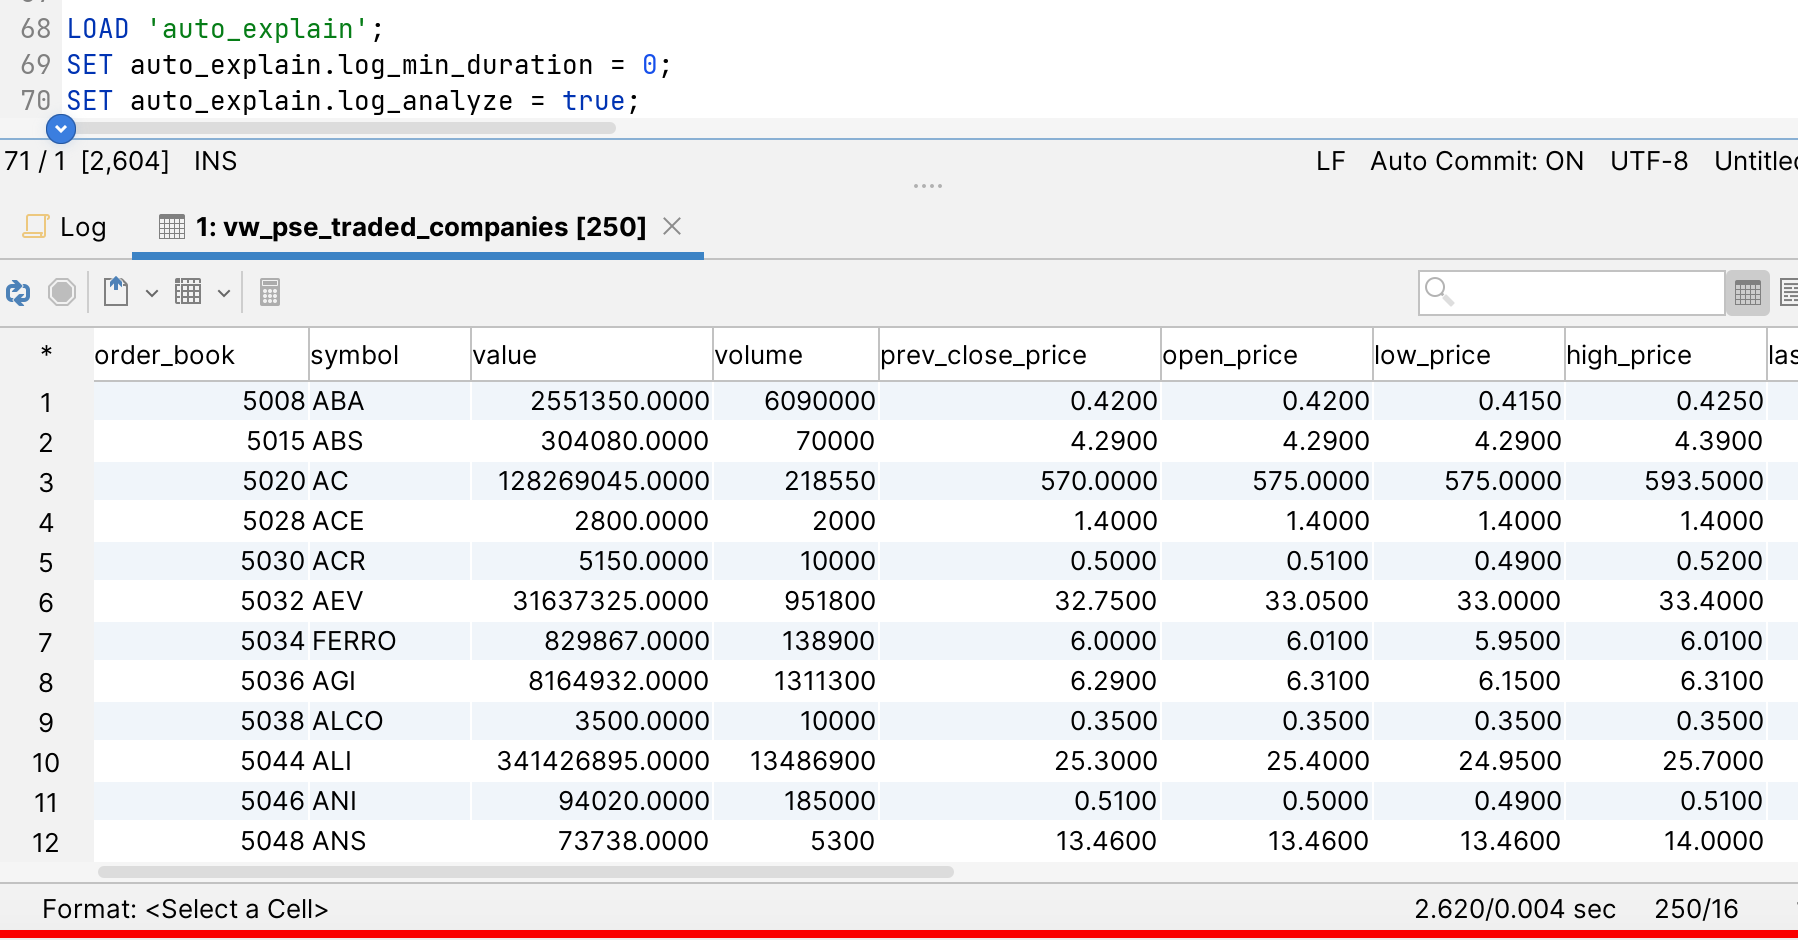Click the UTF-8 encoding indicator
1798x940 pixels.
1648,161
